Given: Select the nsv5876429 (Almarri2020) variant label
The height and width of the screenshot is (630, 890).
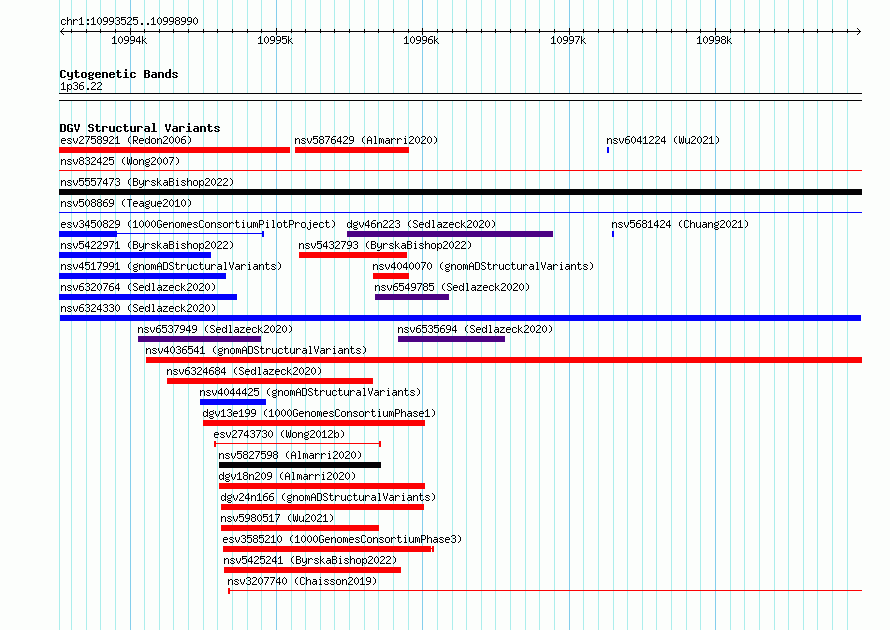Looking at the screenshot, I should click(x=366, y=140).
